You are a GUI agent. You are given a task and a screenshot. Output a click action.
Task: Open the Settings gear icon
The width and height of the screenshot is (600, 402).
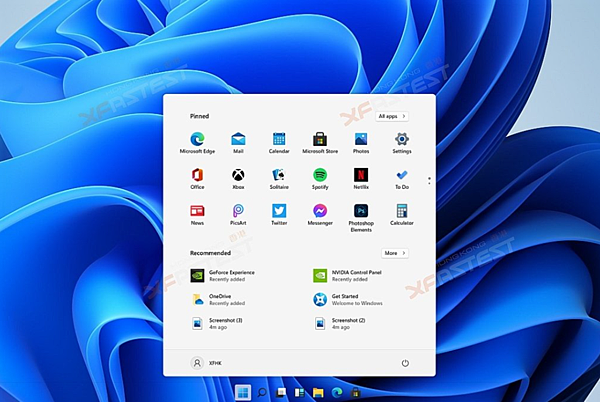pos(402,143)
